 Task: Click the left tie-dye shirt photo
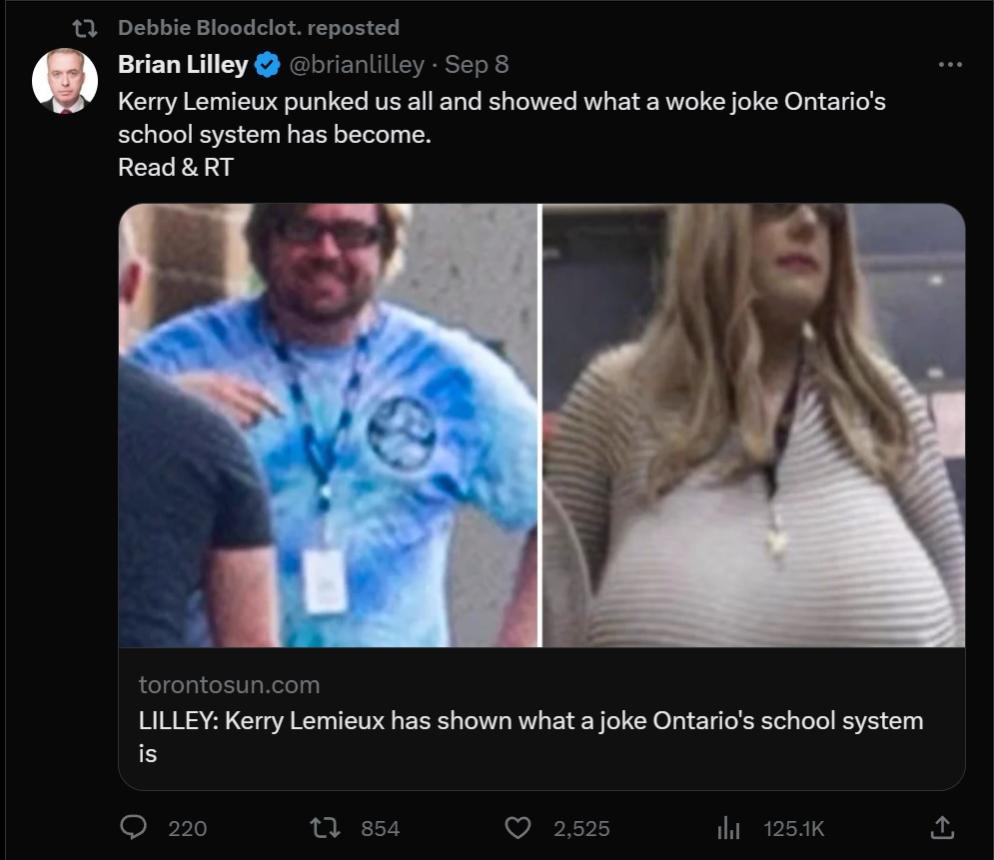(328, 425)
